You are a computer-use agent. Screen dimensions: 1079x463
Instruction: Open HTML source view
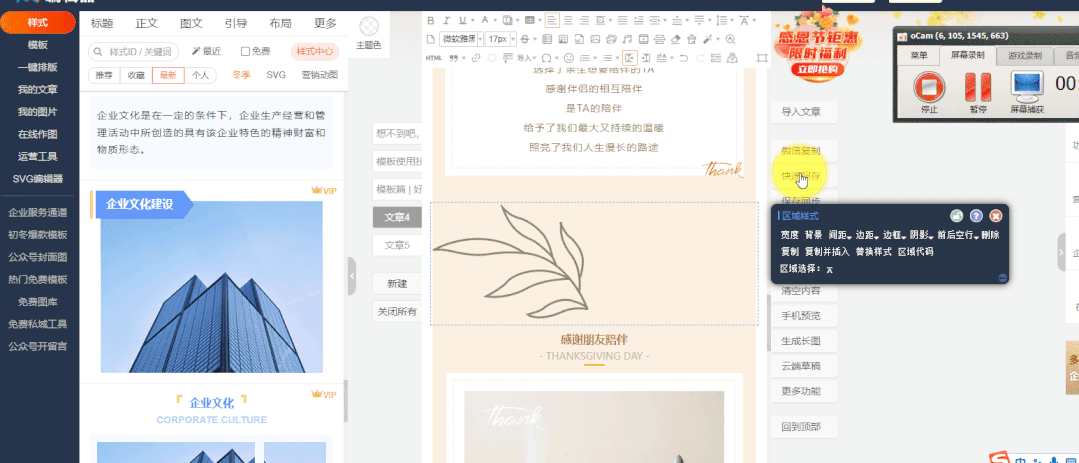coord(434,58)
